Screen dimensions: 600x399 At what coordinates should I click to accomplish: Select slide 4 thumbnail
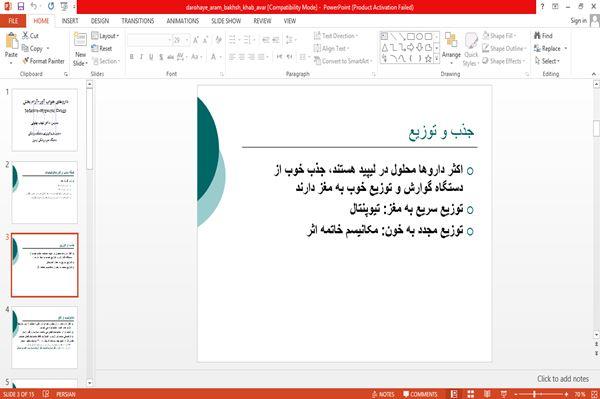[44, 337]
